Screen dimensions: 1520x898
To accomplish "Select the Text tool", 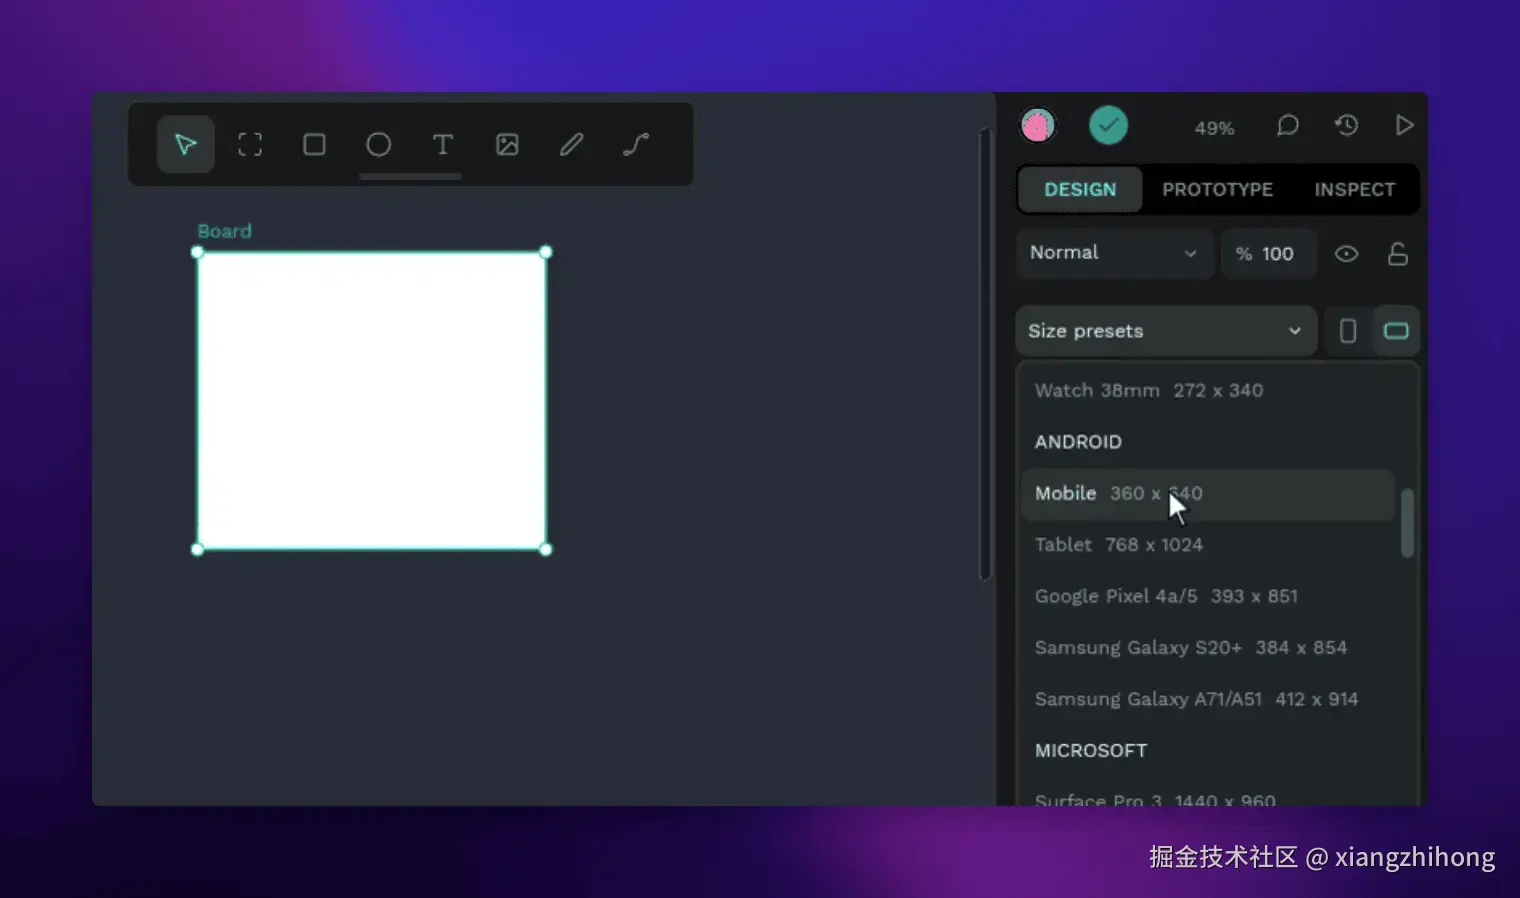I will pos(442,145).
